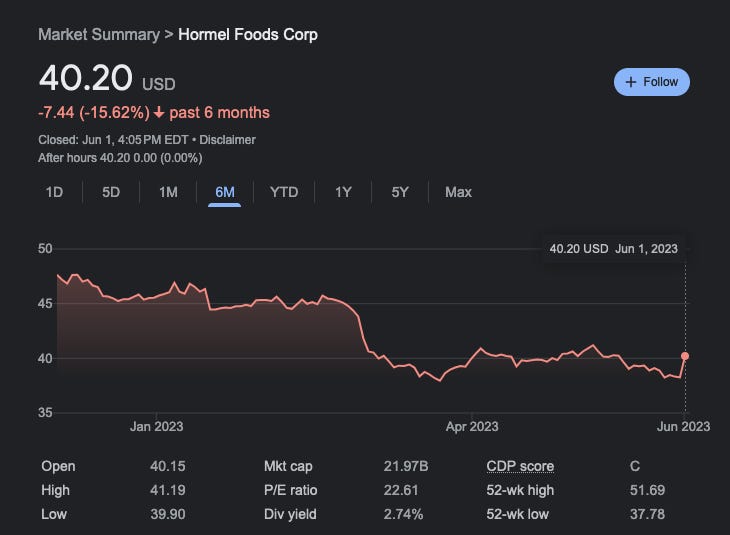Click the -7.44 (-15.62%) change text
This screenshot has width=730, height=535.
click(94, 113)
